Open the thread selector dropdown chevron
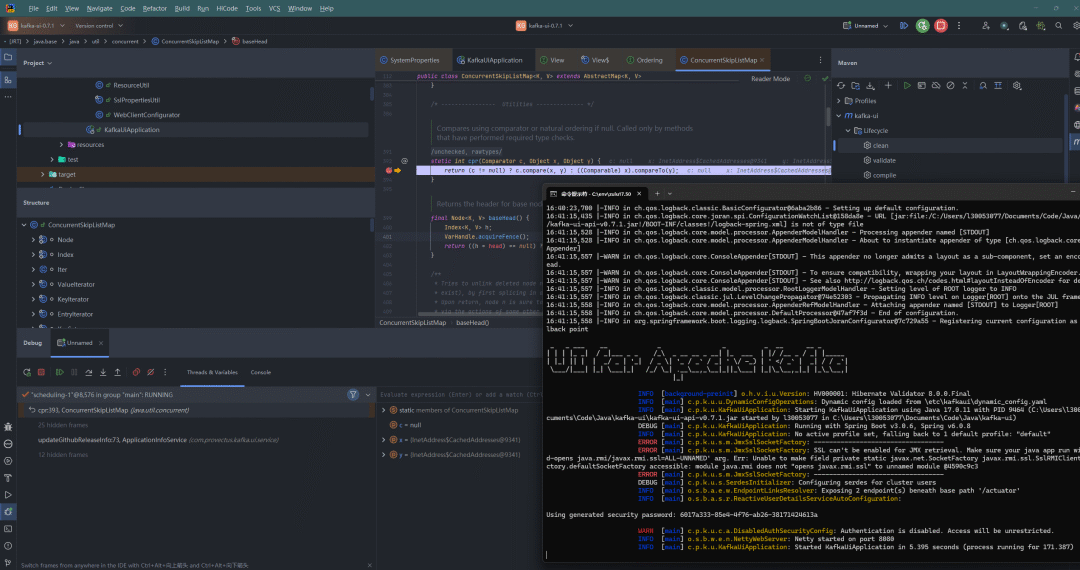The width and height of the screenshot is (1080, 570). (368, 395)
